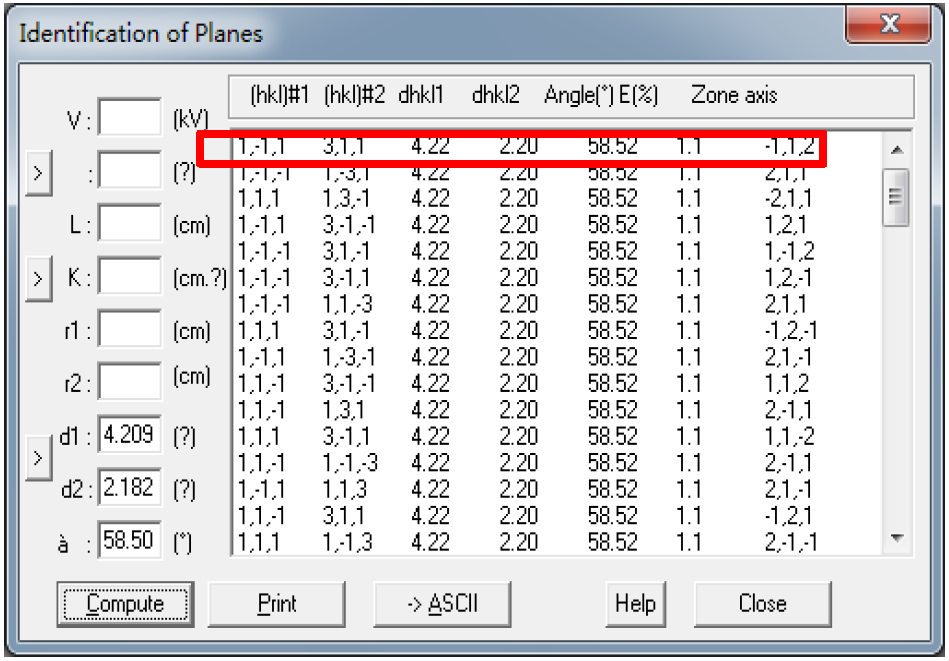Focus the L (cm) input field
The image size is (949, 661).
click(130, 223)
